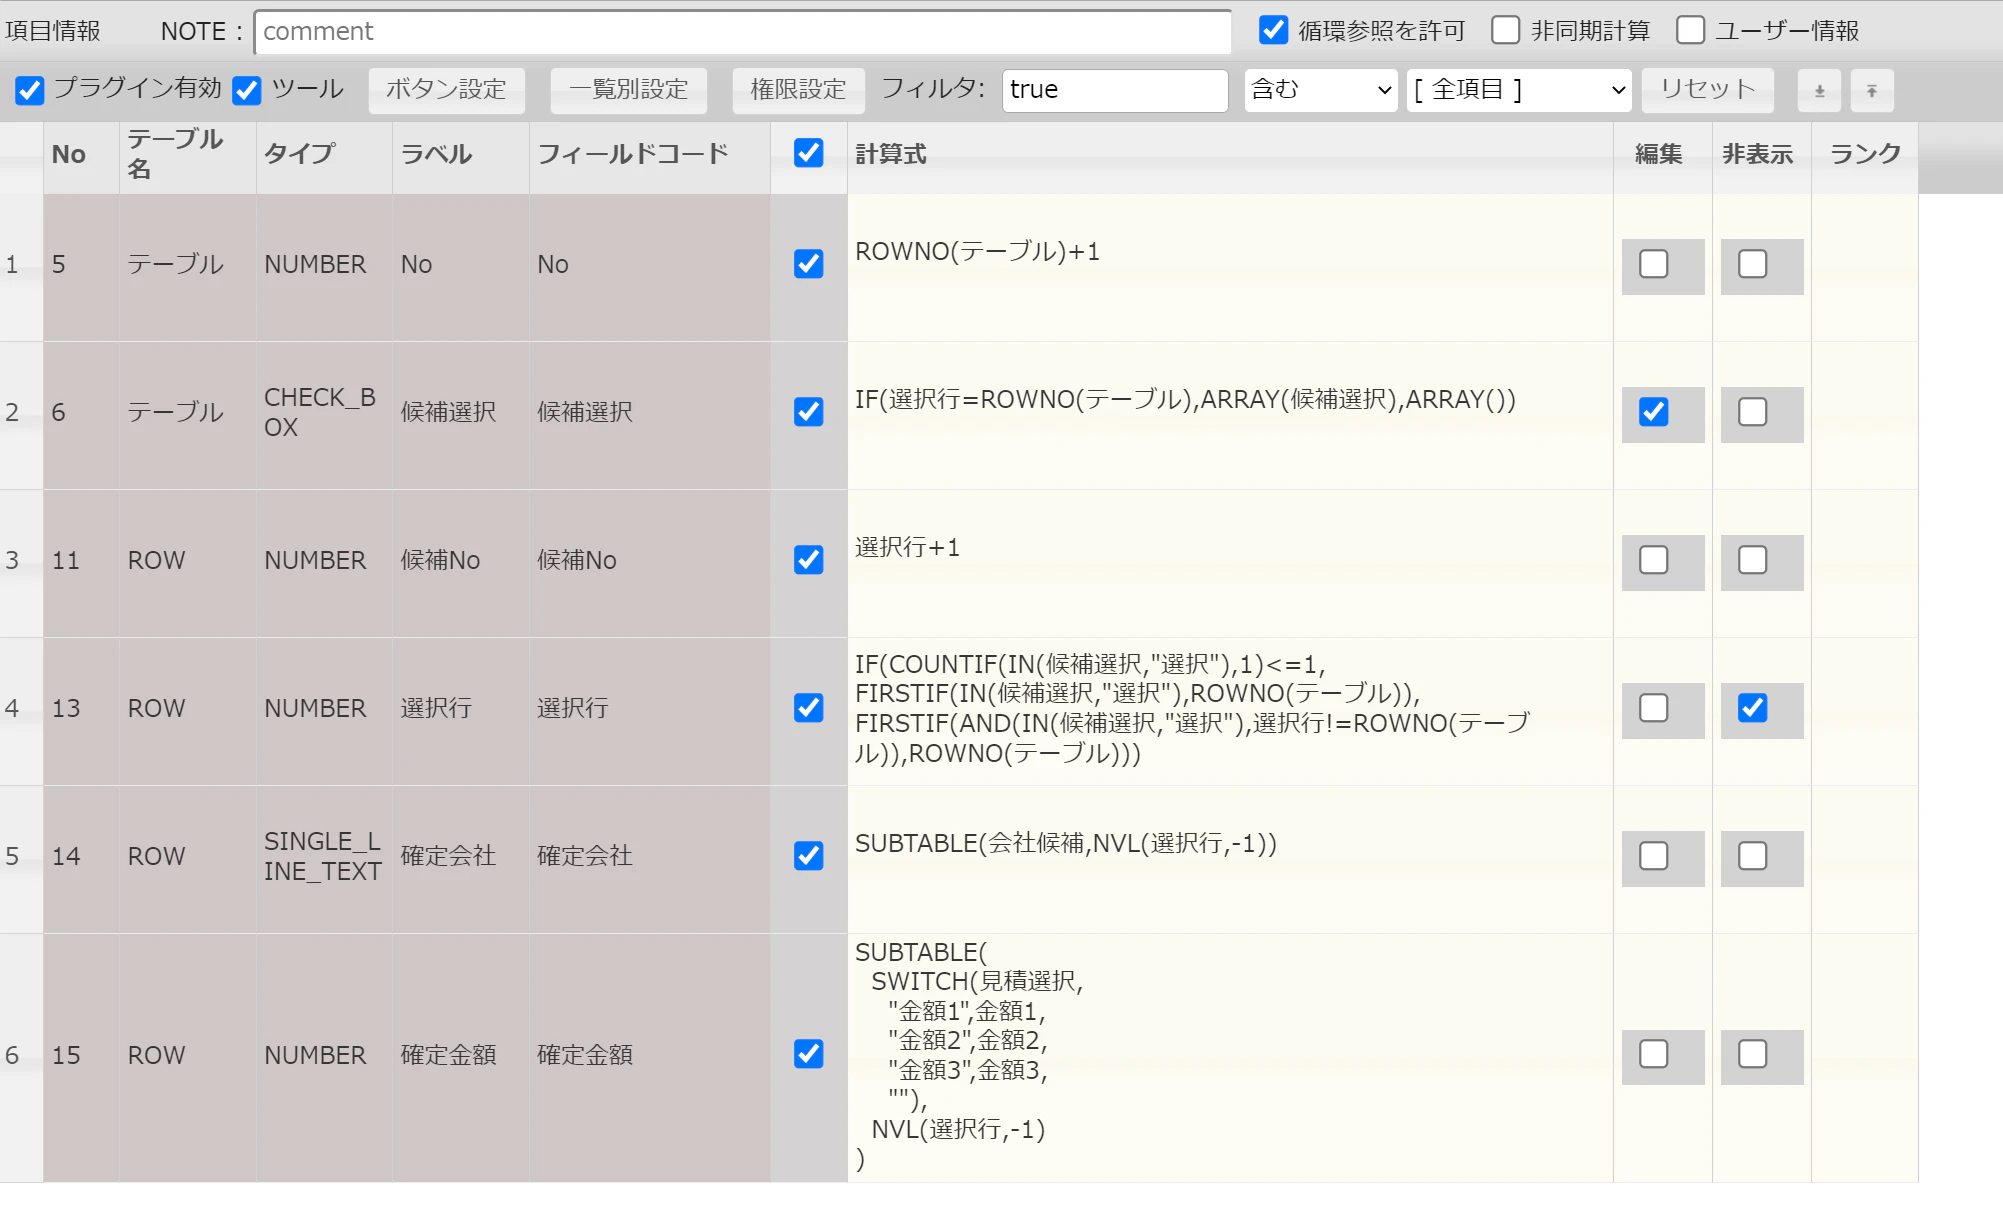
Task: Open the [ 全項目 ] column dropdown
Action: pyautogui.click(x=1519, y=90)
